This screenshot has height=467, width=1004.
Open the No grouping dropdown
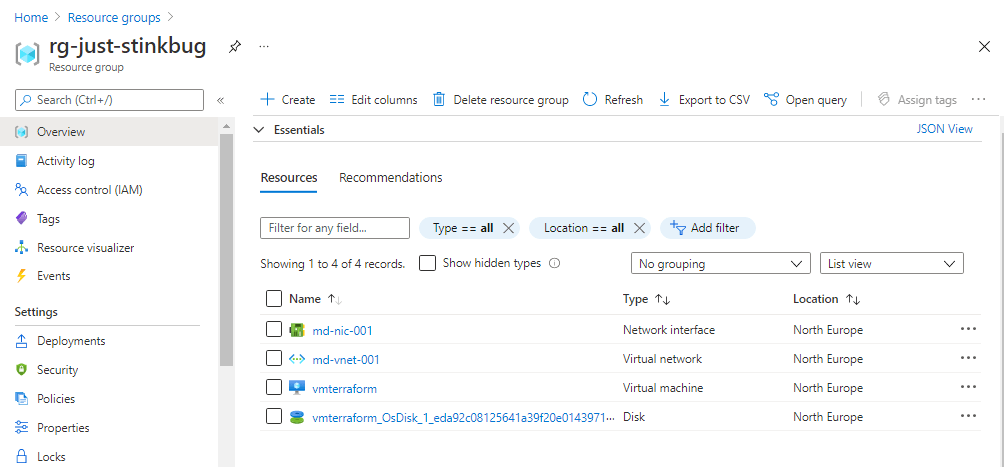[x=720, y=264]
